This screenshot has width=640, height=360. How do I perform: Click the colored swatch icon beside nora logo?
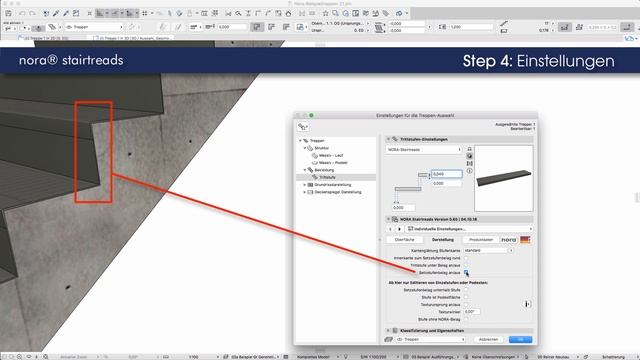[525, 240]
